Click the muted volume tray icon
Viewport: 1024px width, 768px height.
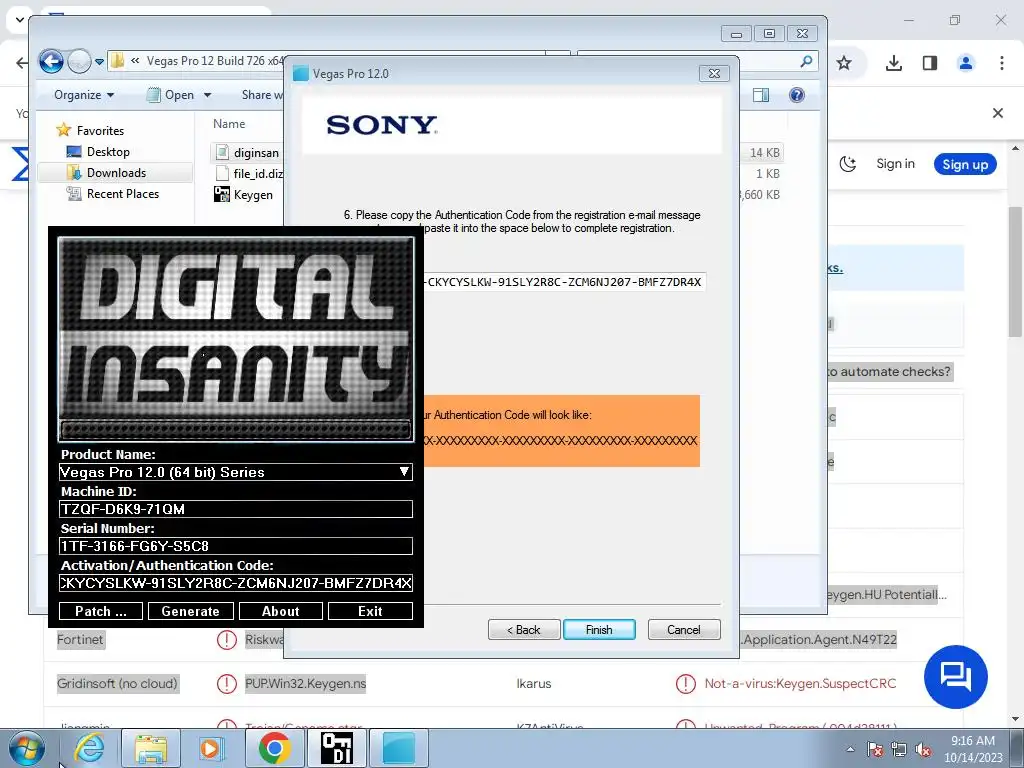(923, 749)
